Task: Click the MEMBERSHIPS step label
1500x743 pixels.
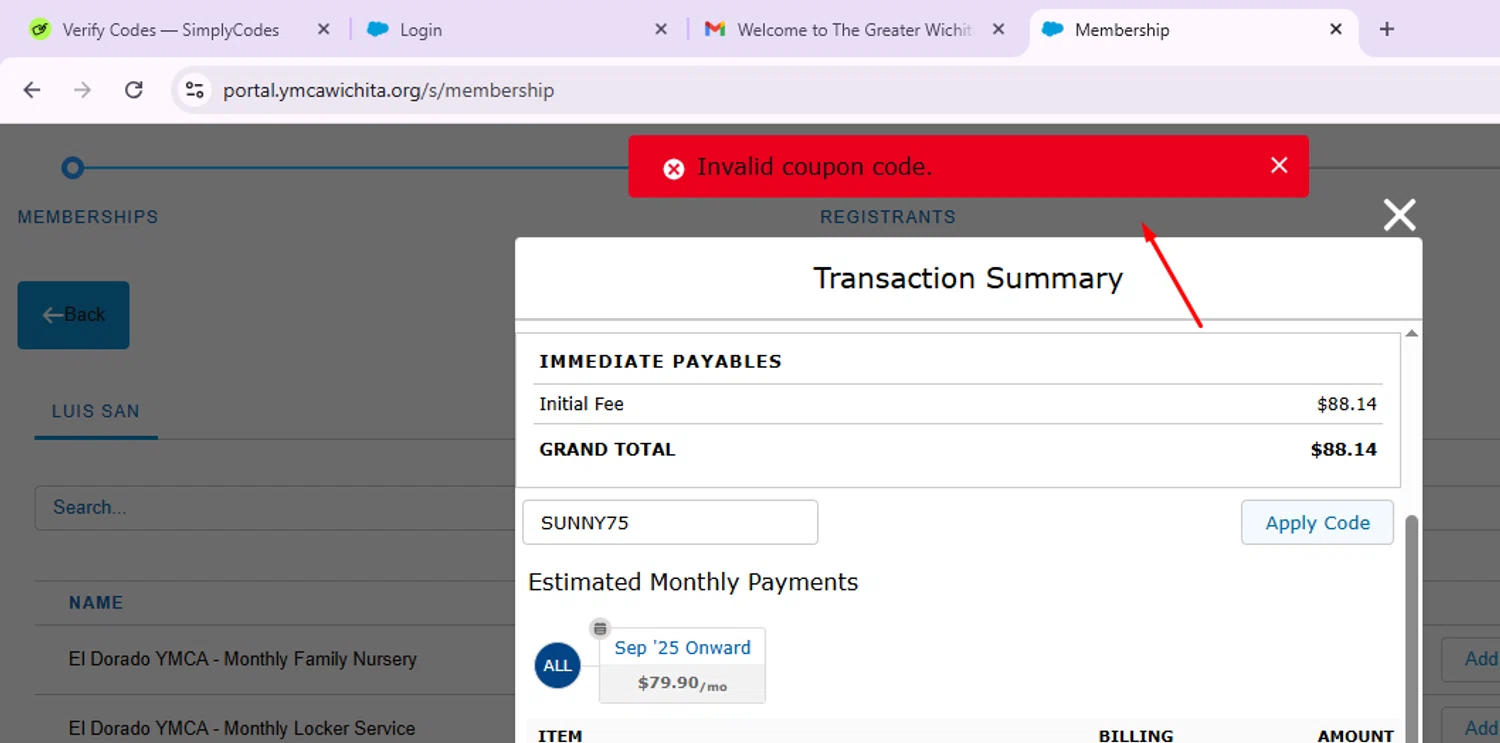Action: [x=88, y=217]
